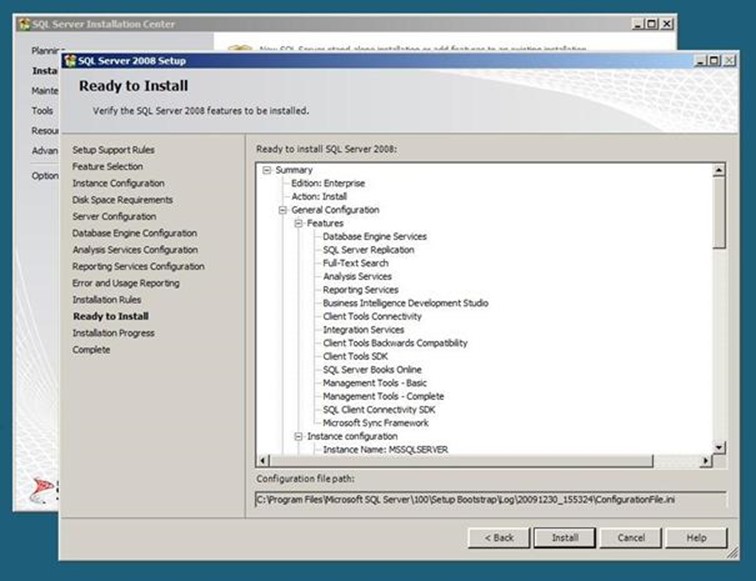Click the SQL Server 2008 Setup title icon

click(70, 61)
